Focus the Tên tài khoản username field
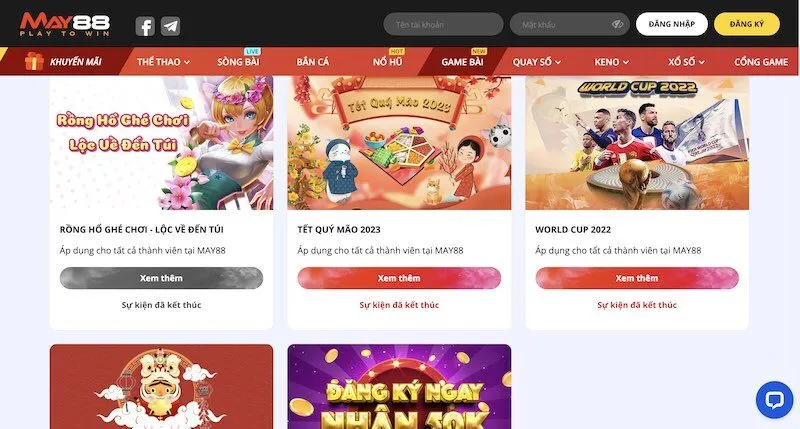The image size is (800, 429). point(443,24)
